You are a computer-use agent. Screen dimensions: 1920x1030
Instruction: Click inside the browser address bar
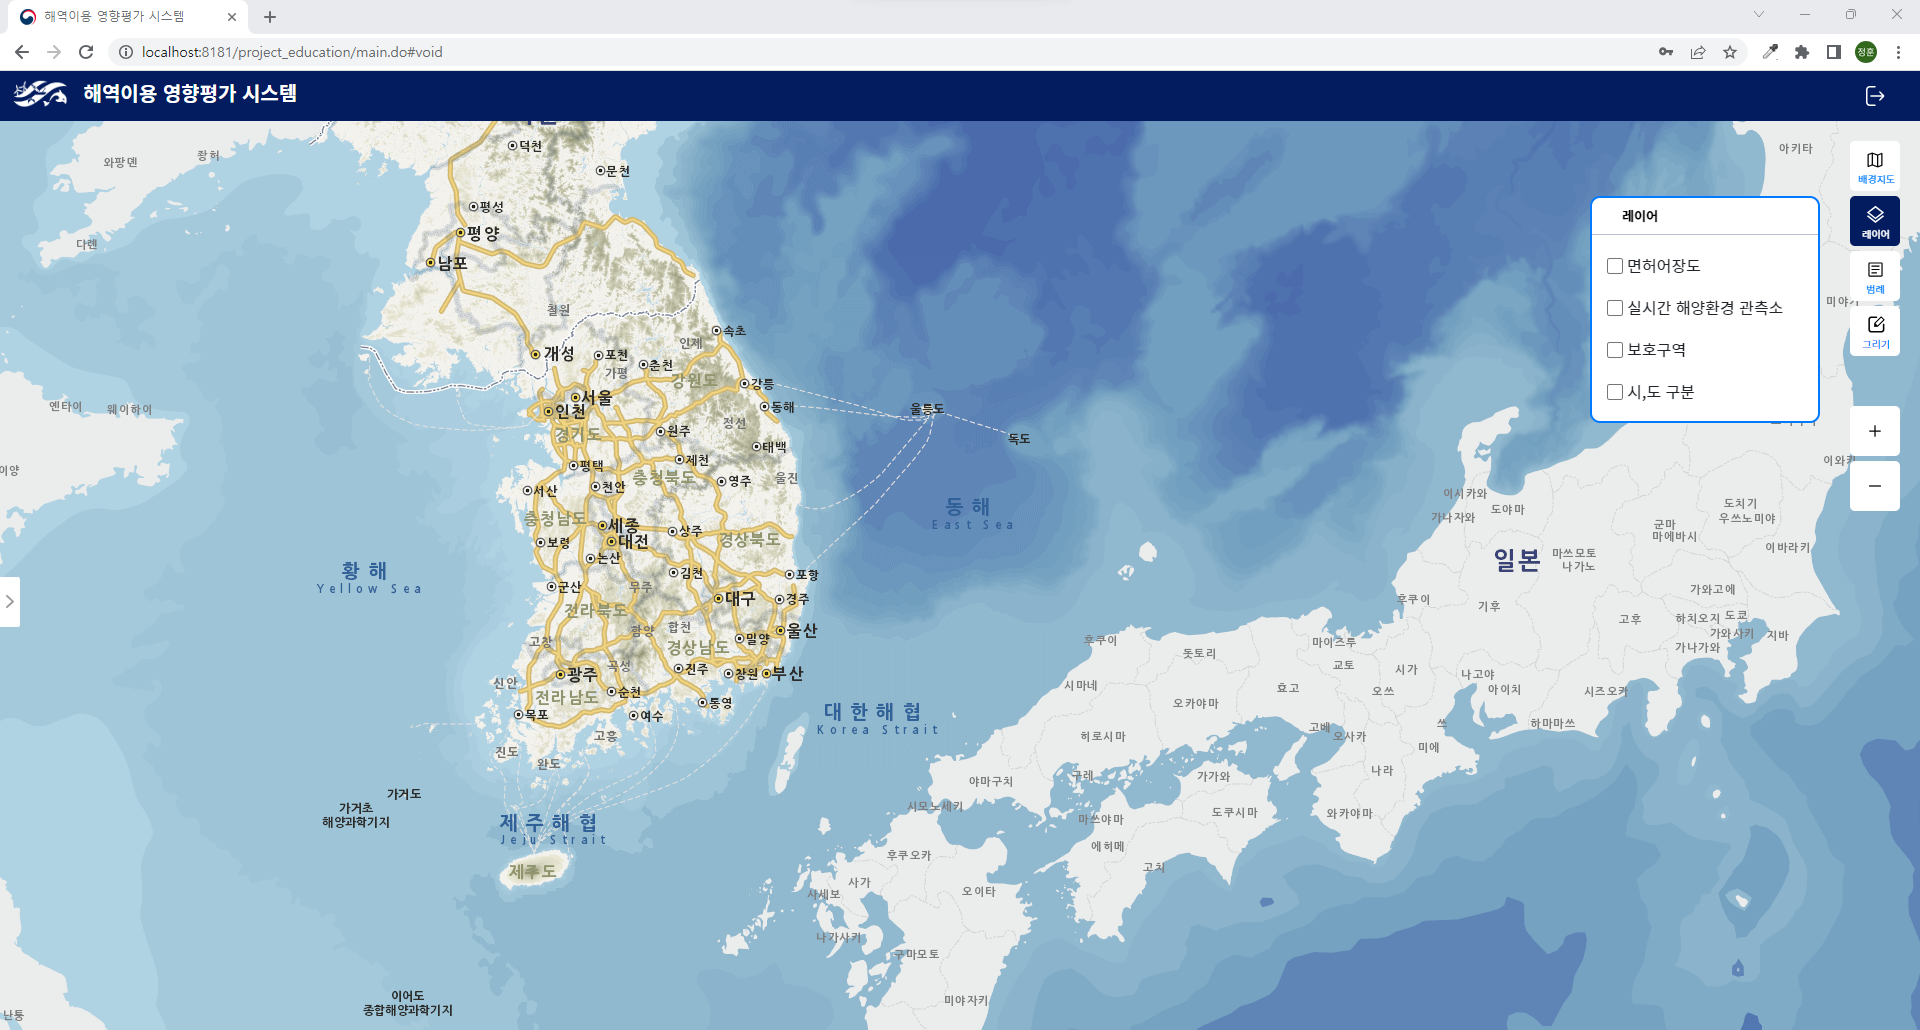(400, 52)
